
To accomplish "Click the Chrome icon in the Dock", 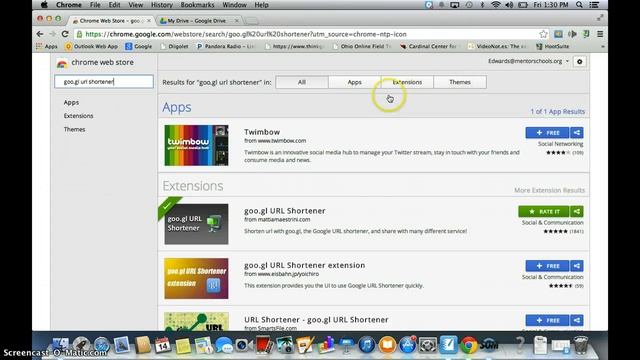I will [469, 345].
